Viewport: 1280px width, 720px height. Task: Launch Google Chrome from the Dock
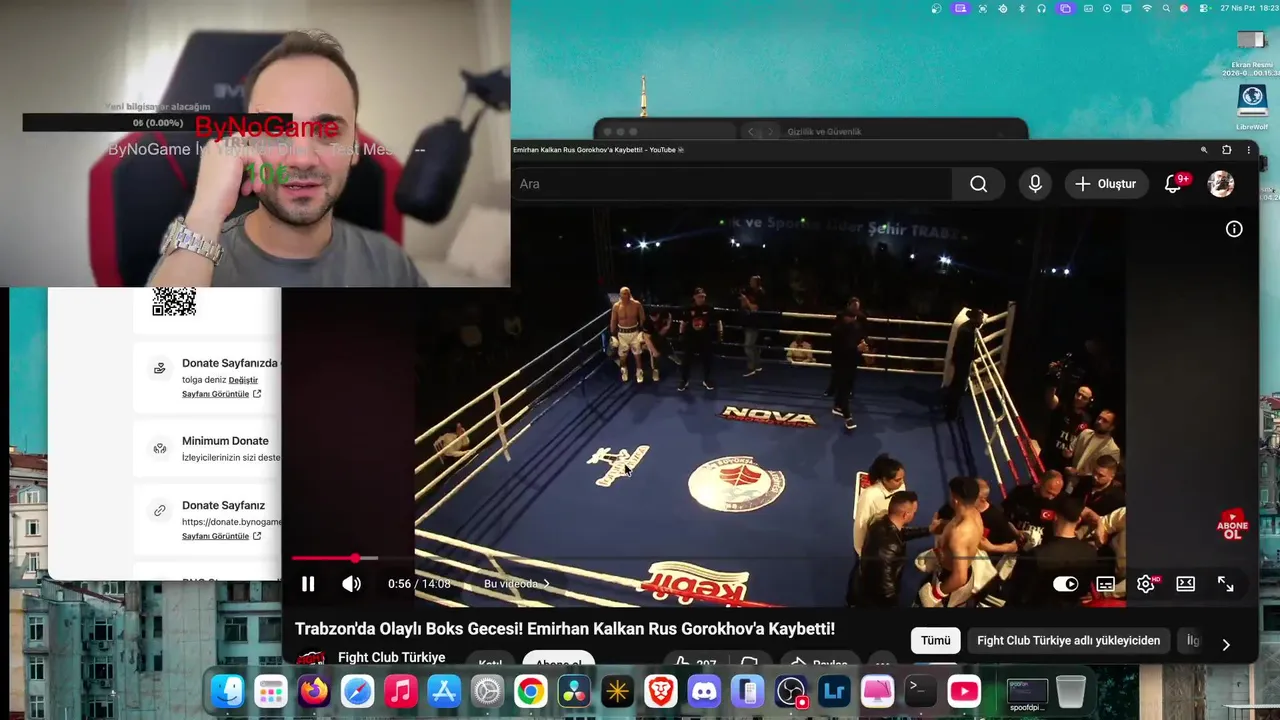(x=531, y=691)
